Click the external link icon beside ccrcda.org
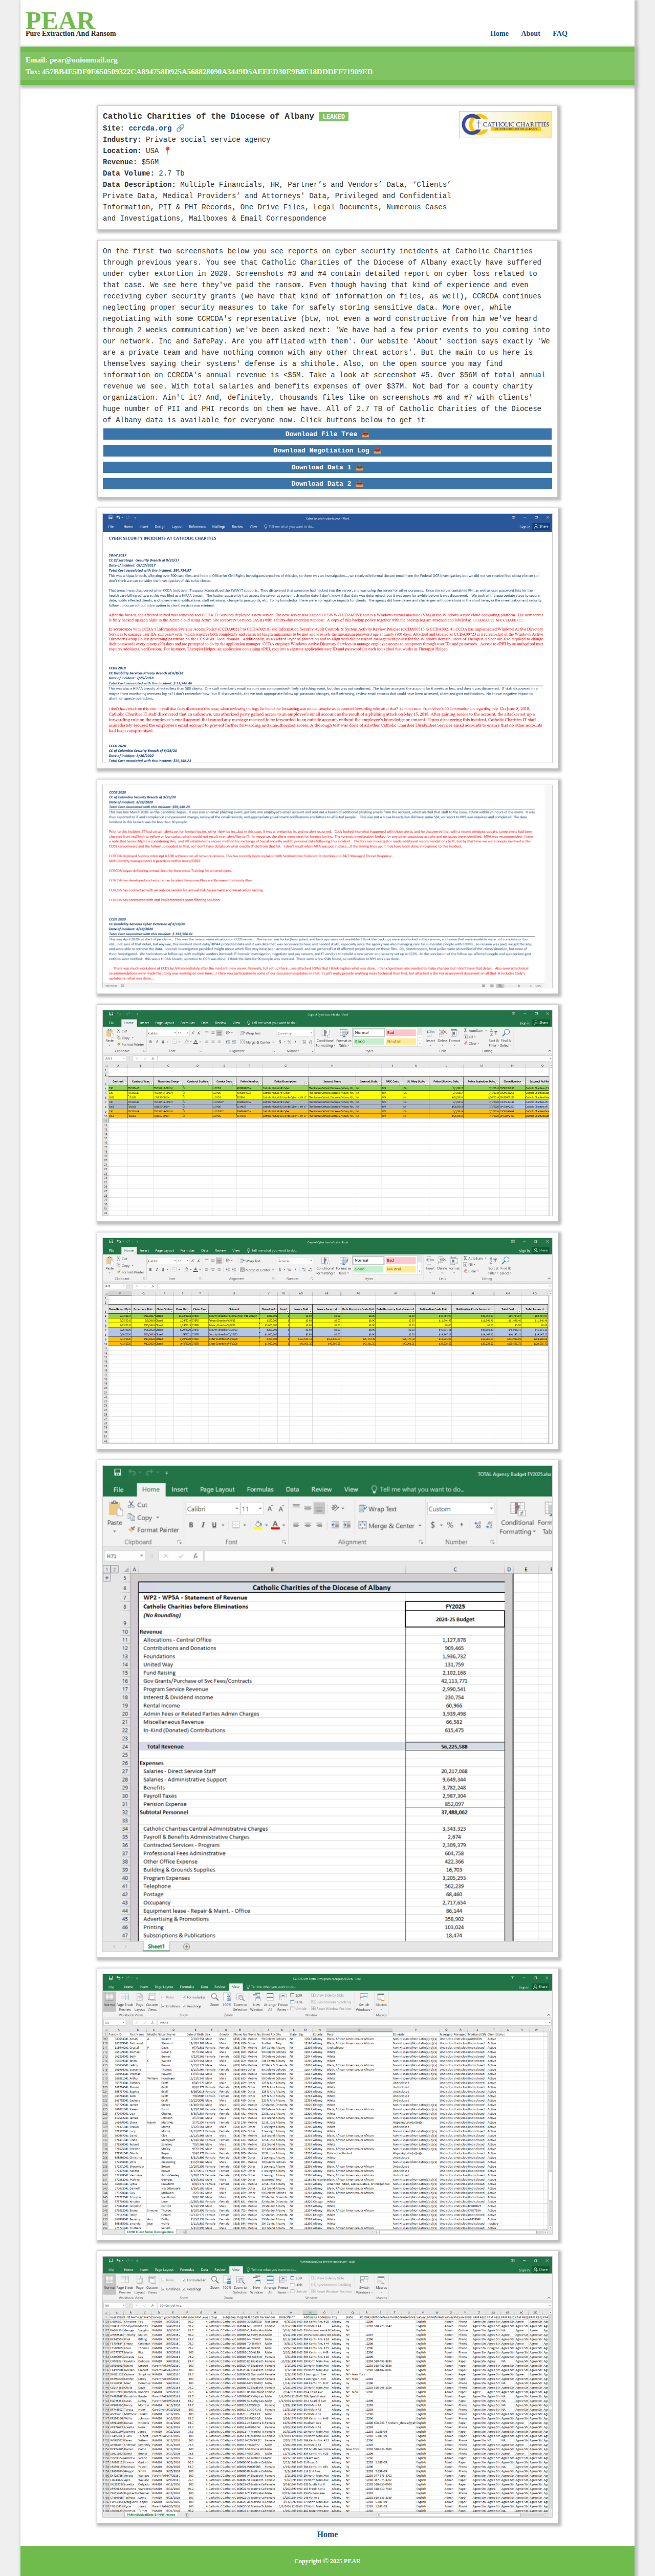Viewport: 655px width, 2576px height. pyautogui.click(x=180, y=128)
